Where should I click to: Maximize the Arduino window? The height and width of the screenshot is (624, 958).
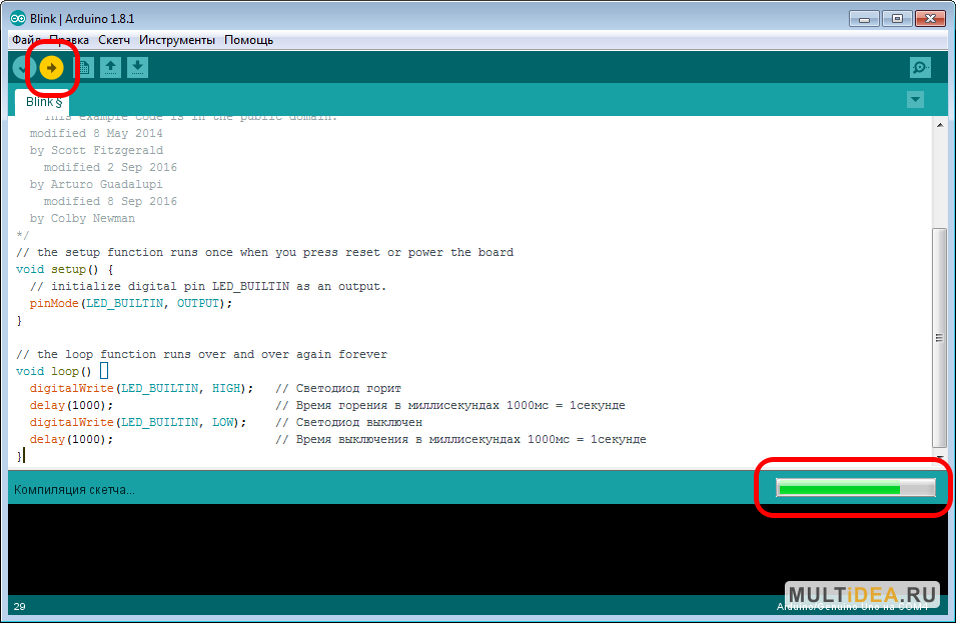click(897, 19)
